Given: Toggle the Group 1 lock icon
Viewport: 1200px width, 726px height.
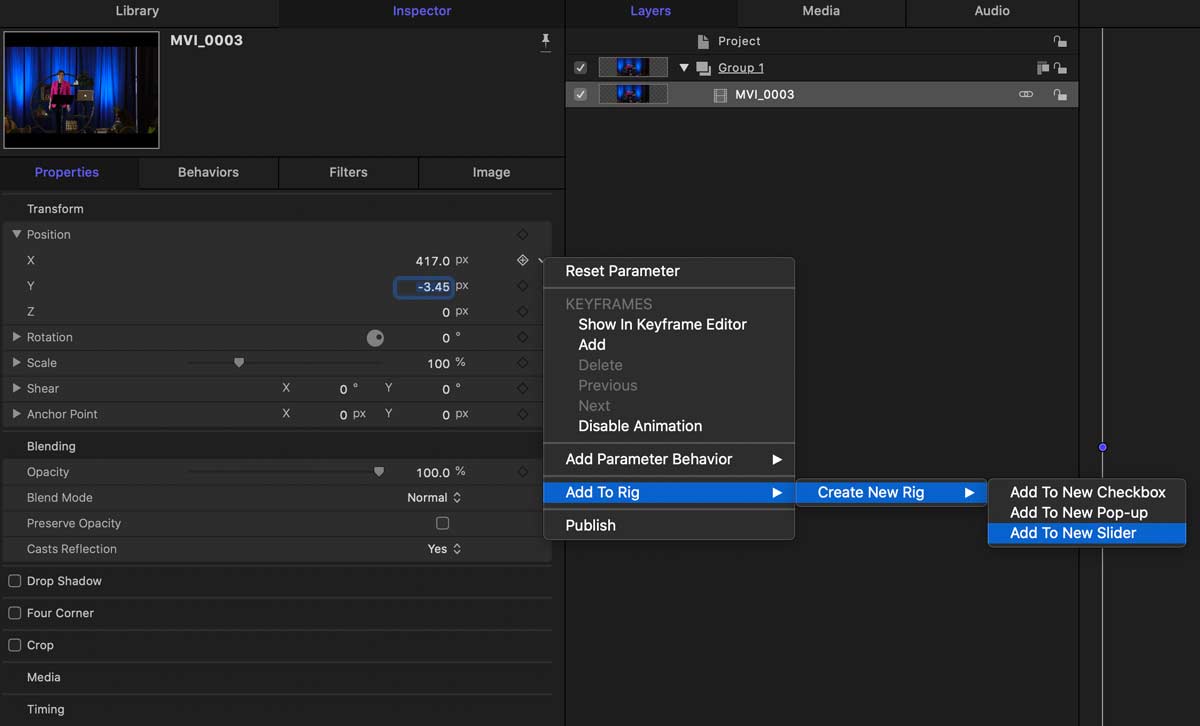Looking at the screenshot, I should [x=1060, y=68].
